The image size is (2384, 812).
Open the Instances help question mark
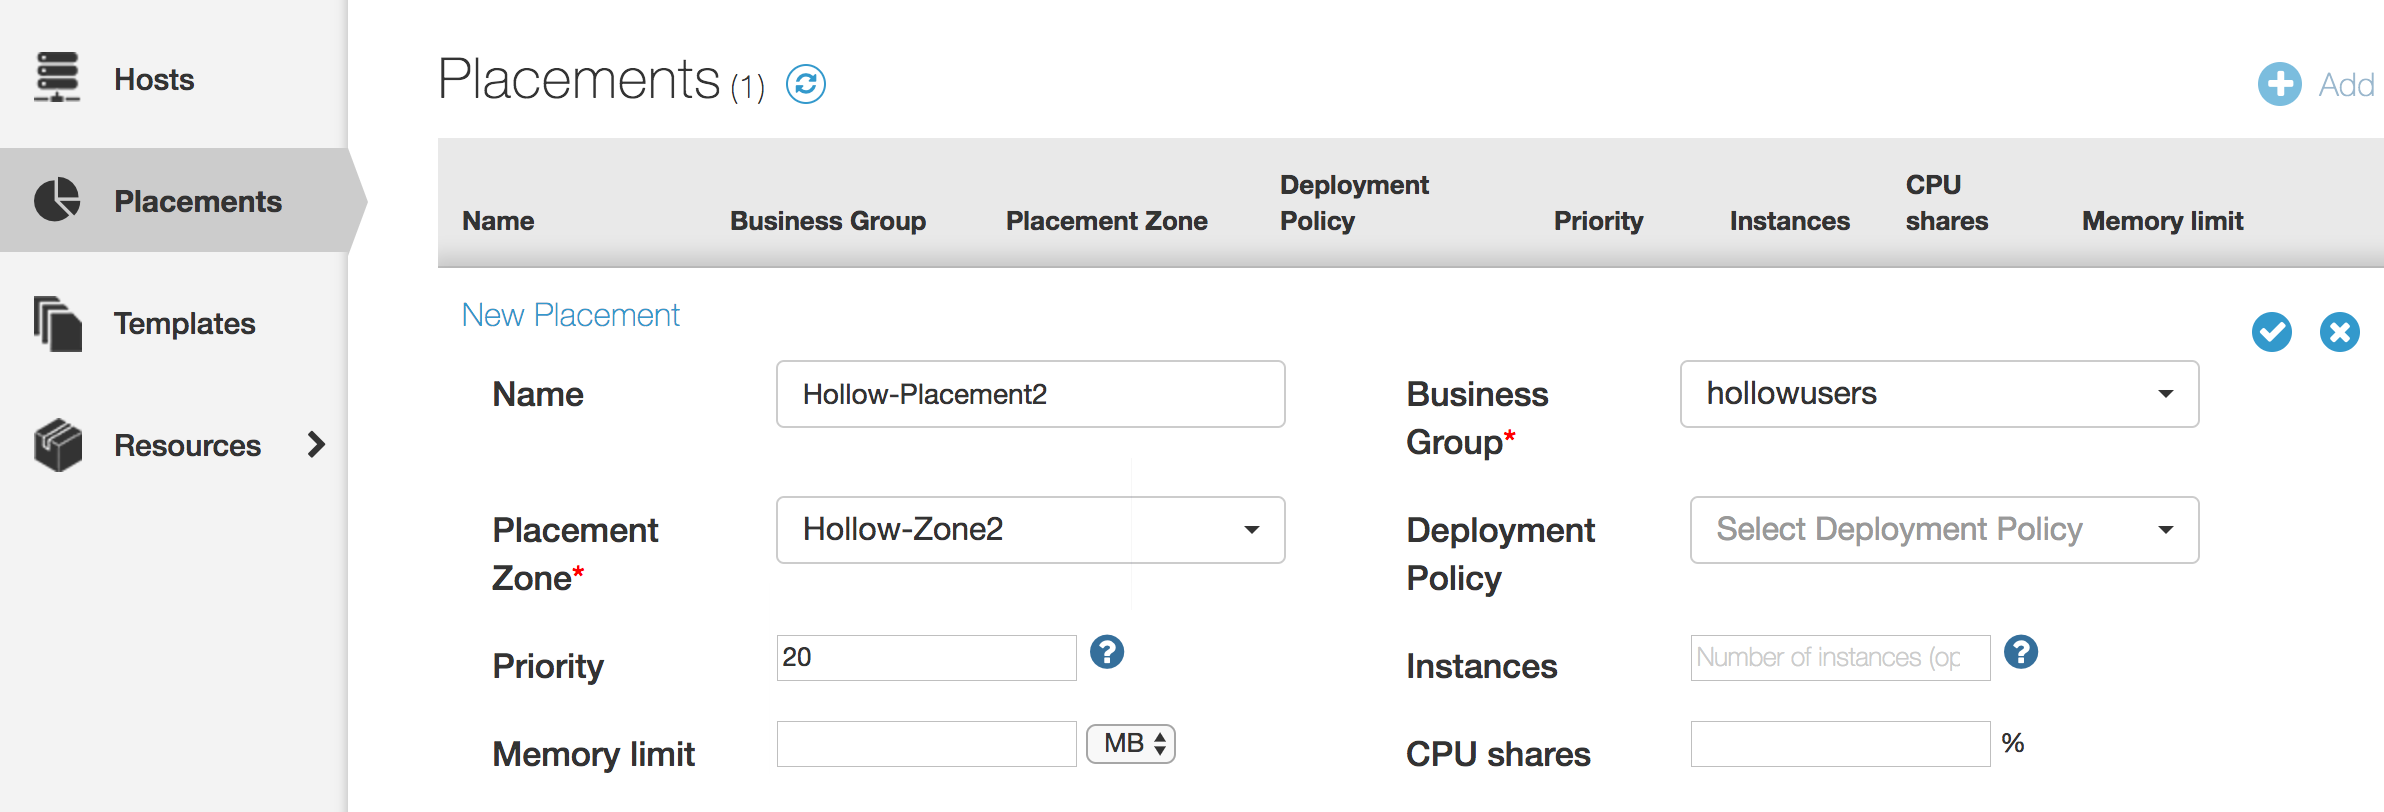(x=2020, y=652)
